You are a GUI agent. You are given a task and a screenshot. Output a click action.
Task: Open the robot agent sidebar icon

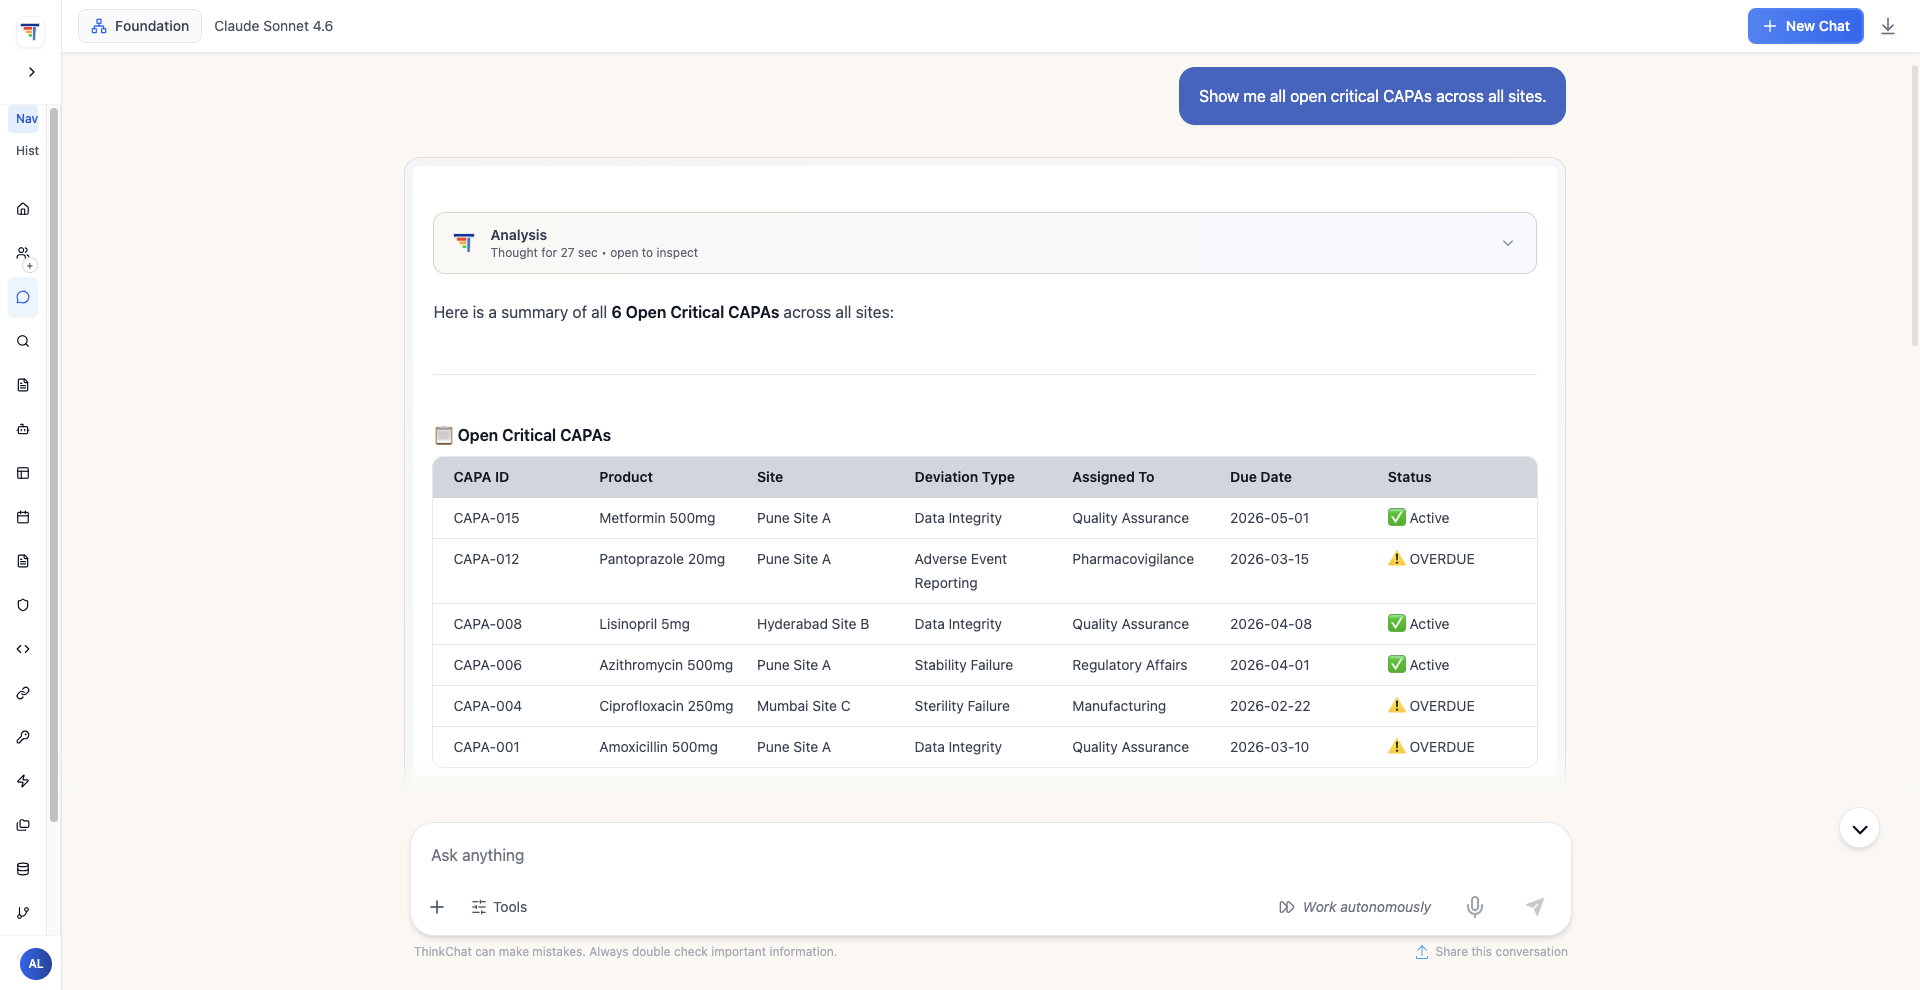pos(23,429)
